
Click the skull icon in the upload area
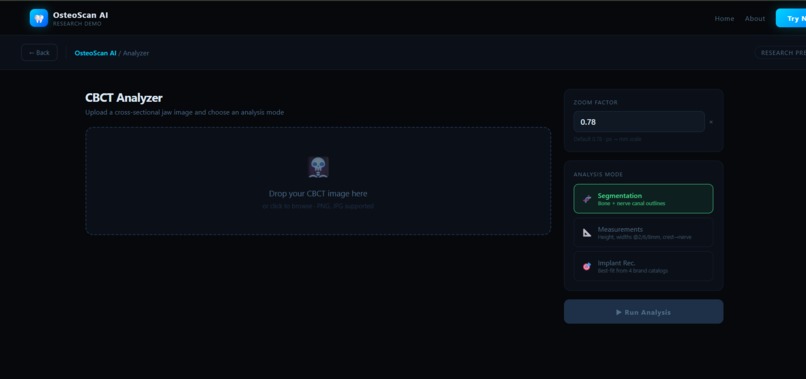pyautogui.click(x=318, y=167)
